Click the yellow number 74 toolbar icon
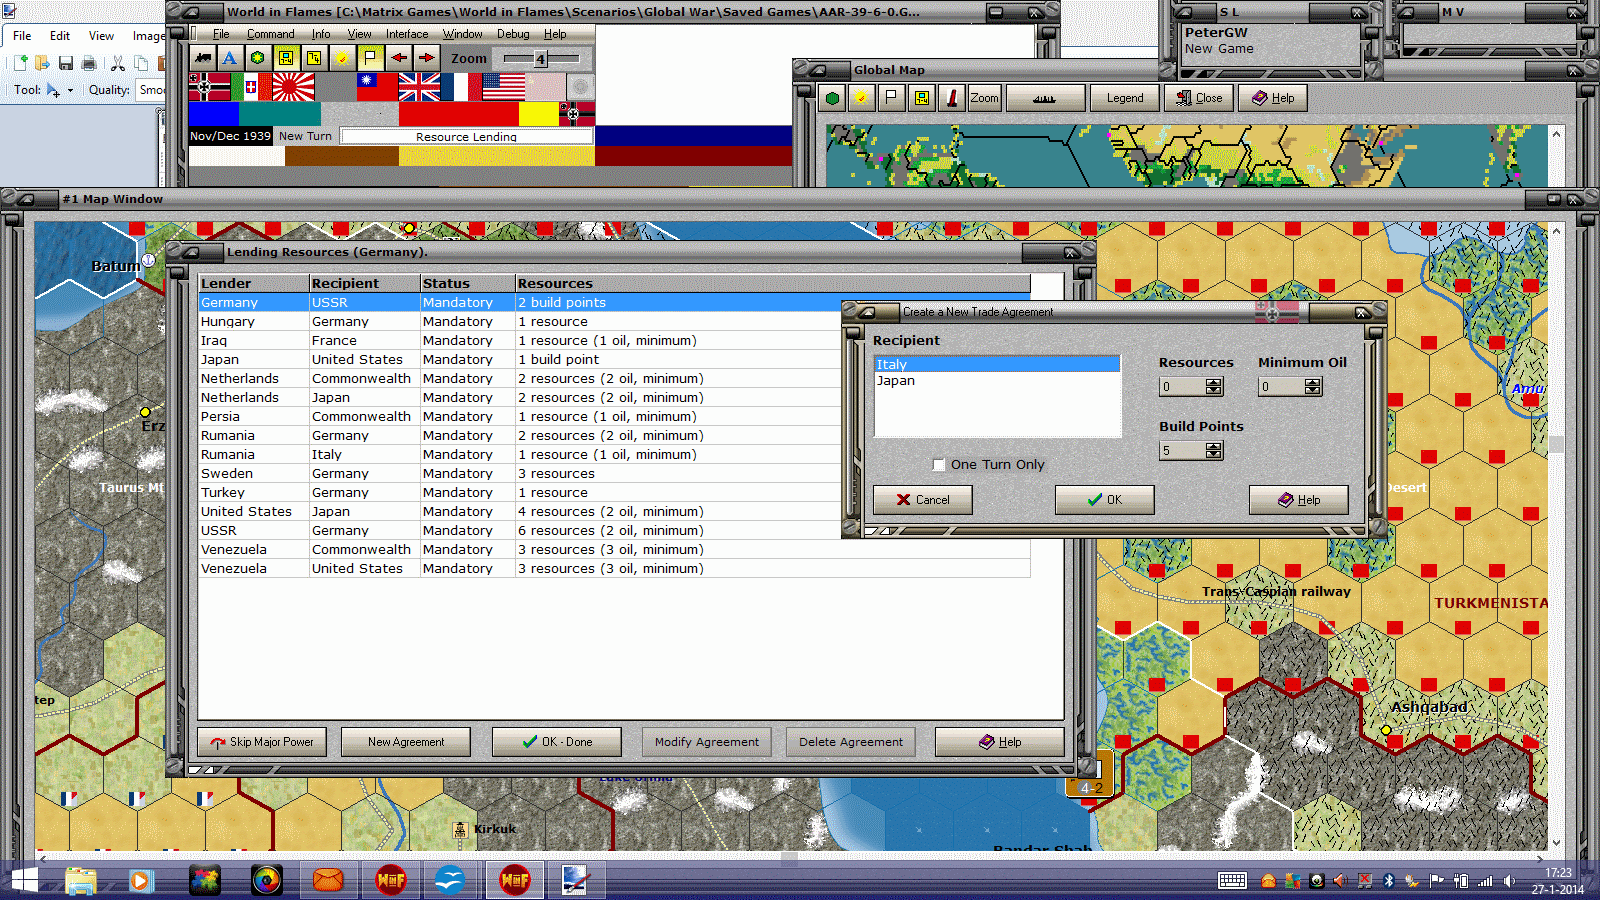This screenshot has height=900, width=1600. pyautogui.click(x=314, y=58)
